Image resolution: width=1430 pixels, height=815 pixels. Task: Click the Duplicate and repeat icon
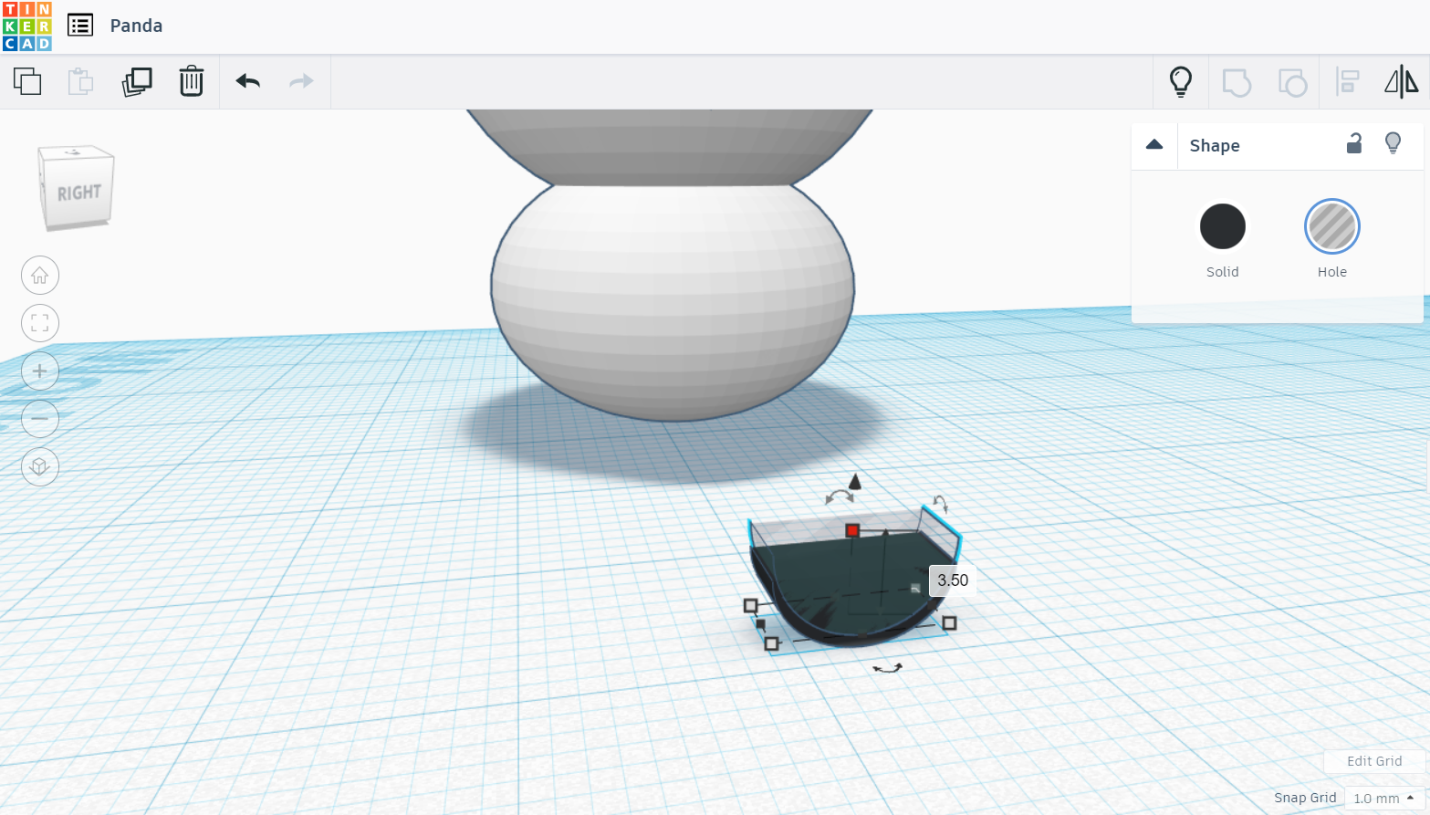coord(136,81)
